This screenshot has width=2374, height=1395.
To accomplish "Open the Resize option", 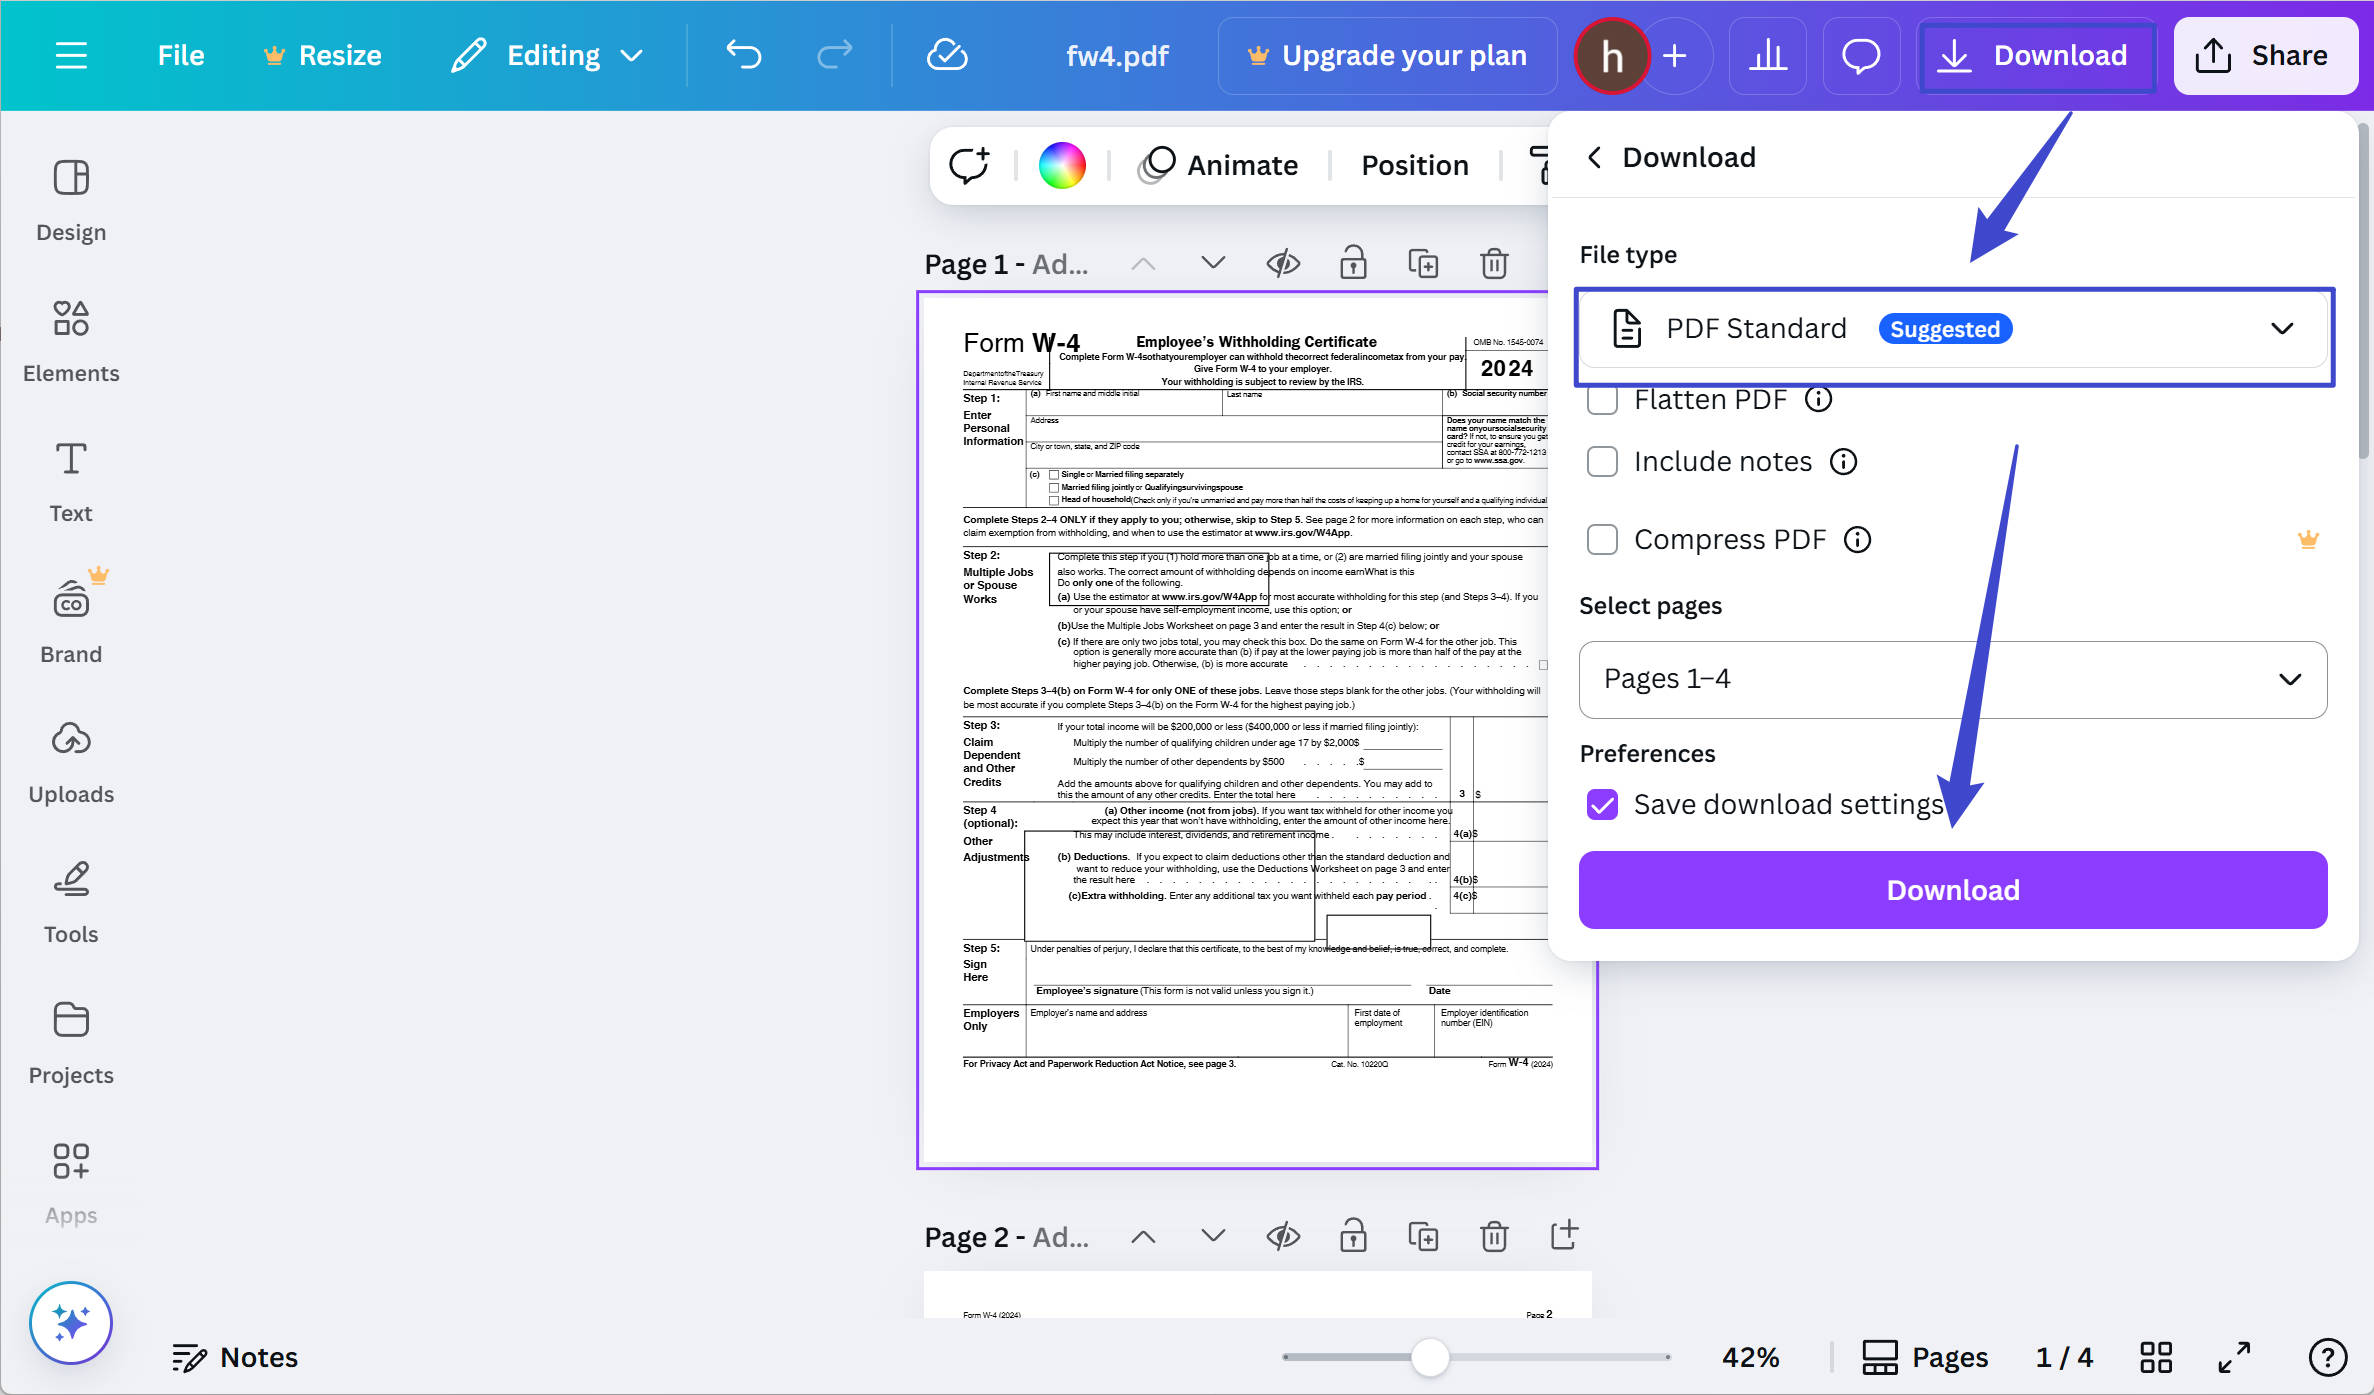I will [322, 55].
